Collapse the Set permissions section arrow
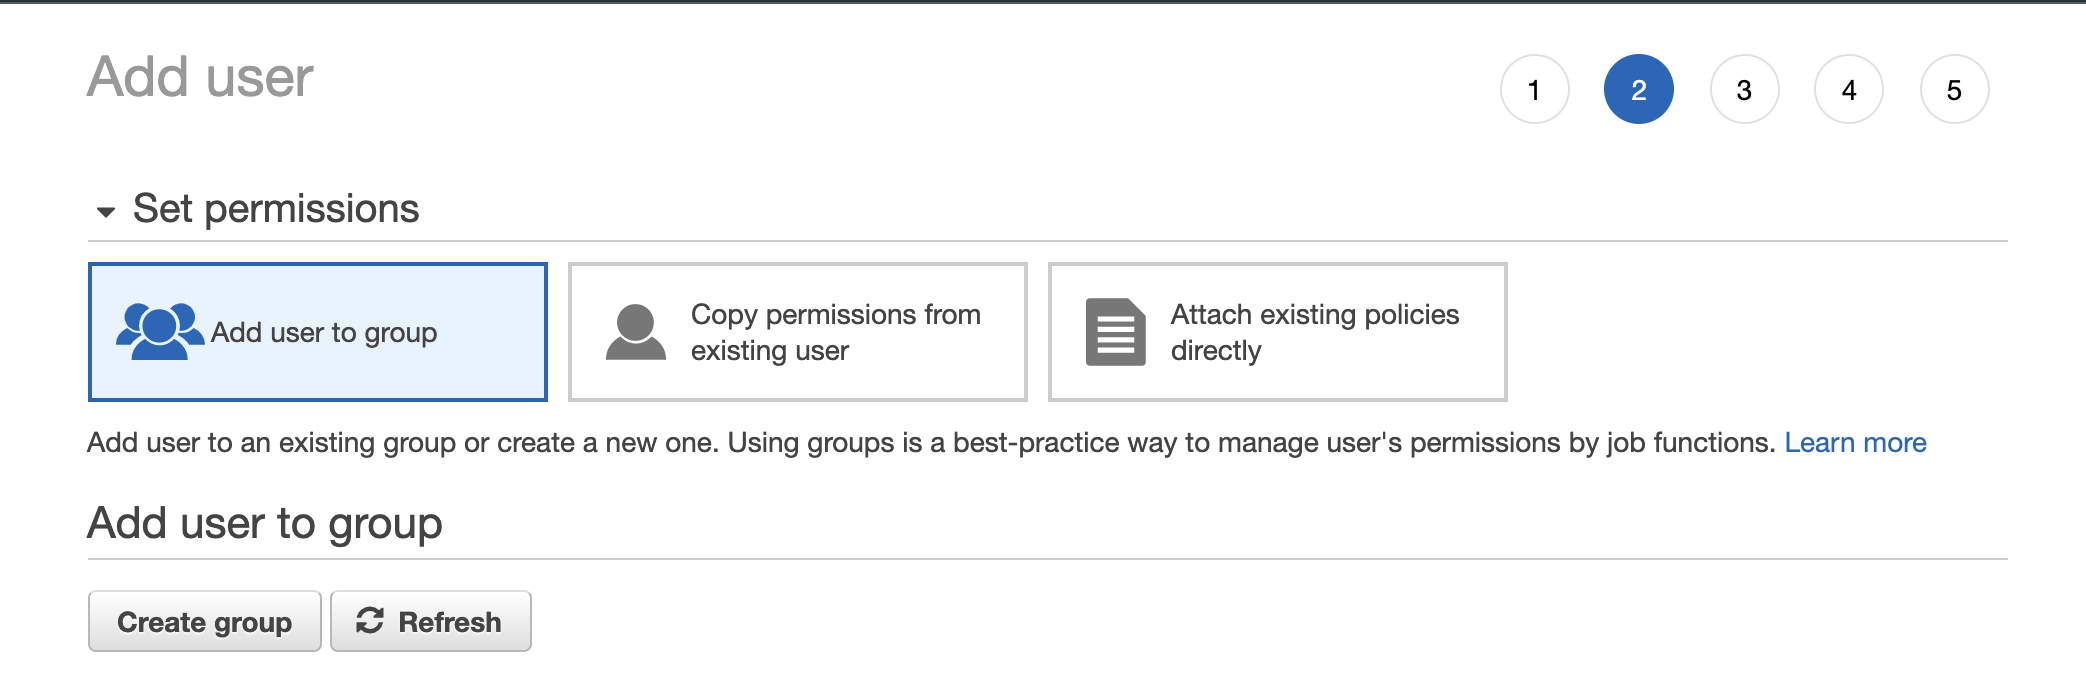 (x=106, y=211)
